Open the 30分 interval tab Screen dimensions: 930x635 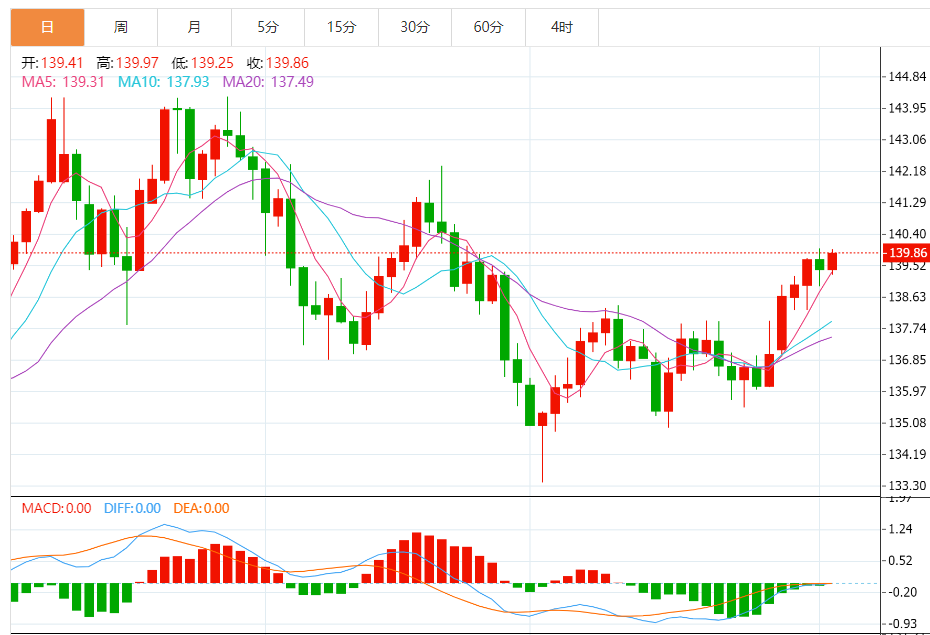click(415, 27)
